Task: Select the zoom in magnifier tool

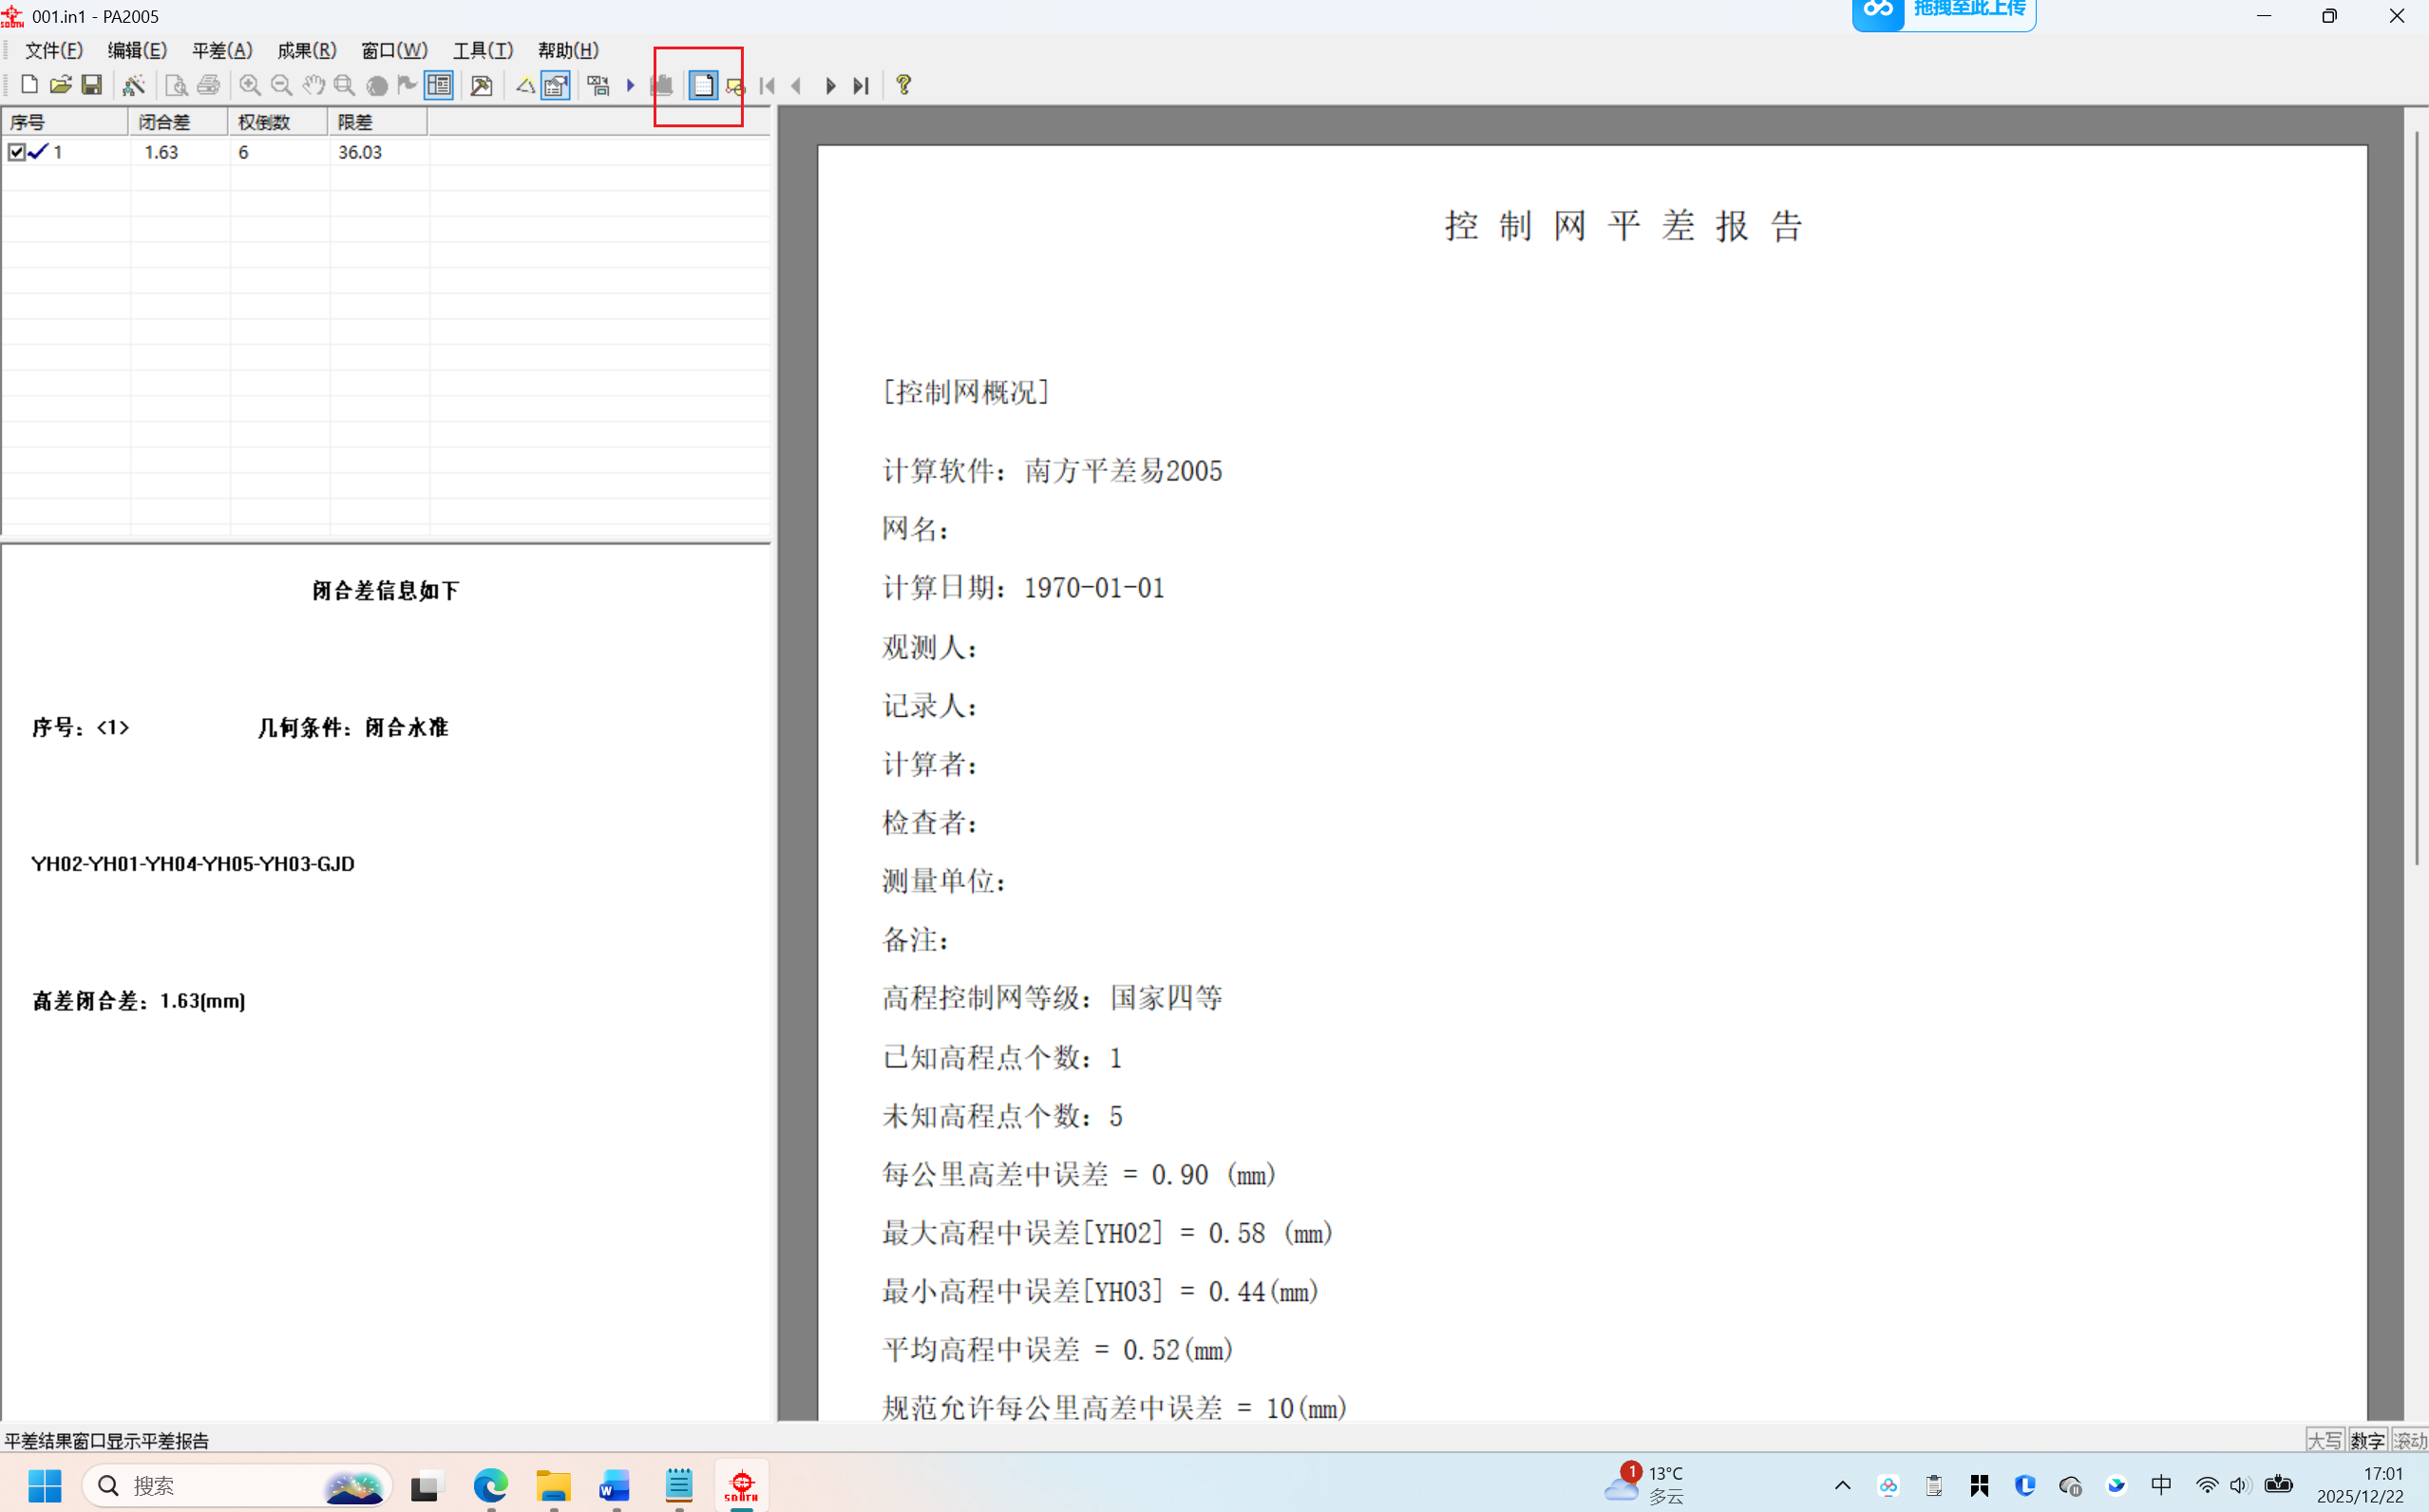Action: tap(250, 85)
